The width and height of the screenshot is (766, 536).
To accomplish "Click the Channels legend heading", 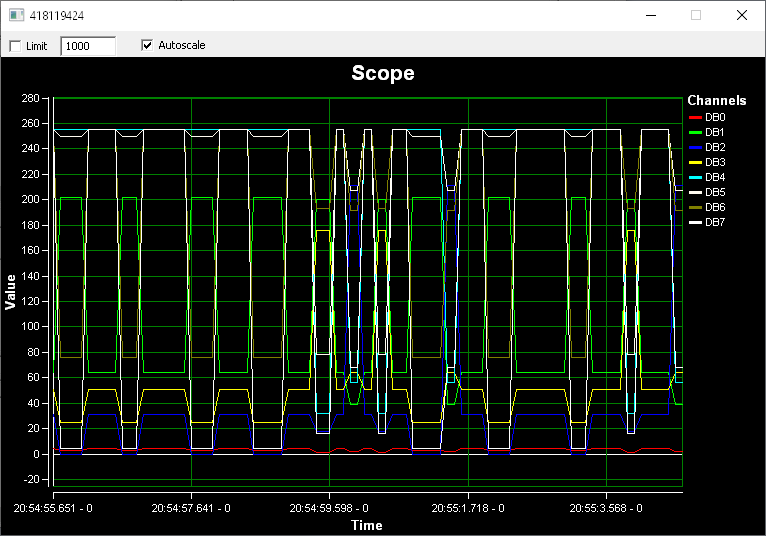I will point(717,101).
